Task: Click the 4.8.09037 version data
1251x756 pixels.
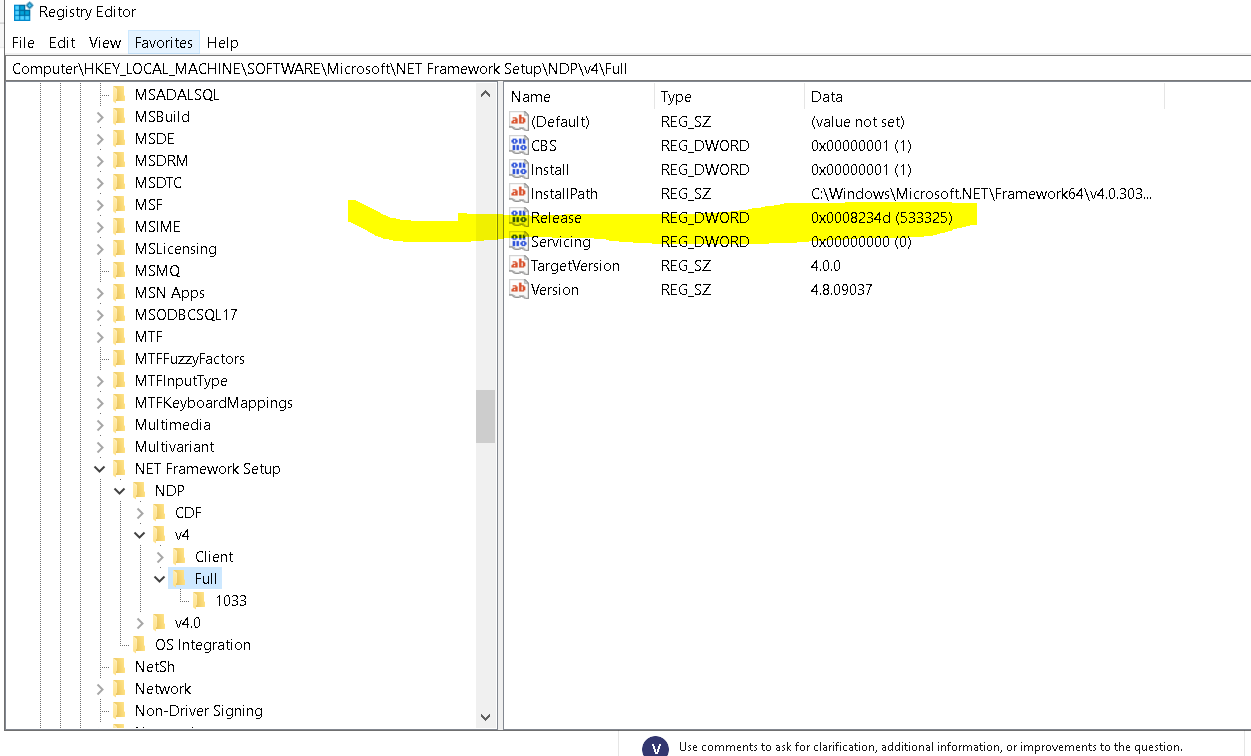Action: coord(844,290)
